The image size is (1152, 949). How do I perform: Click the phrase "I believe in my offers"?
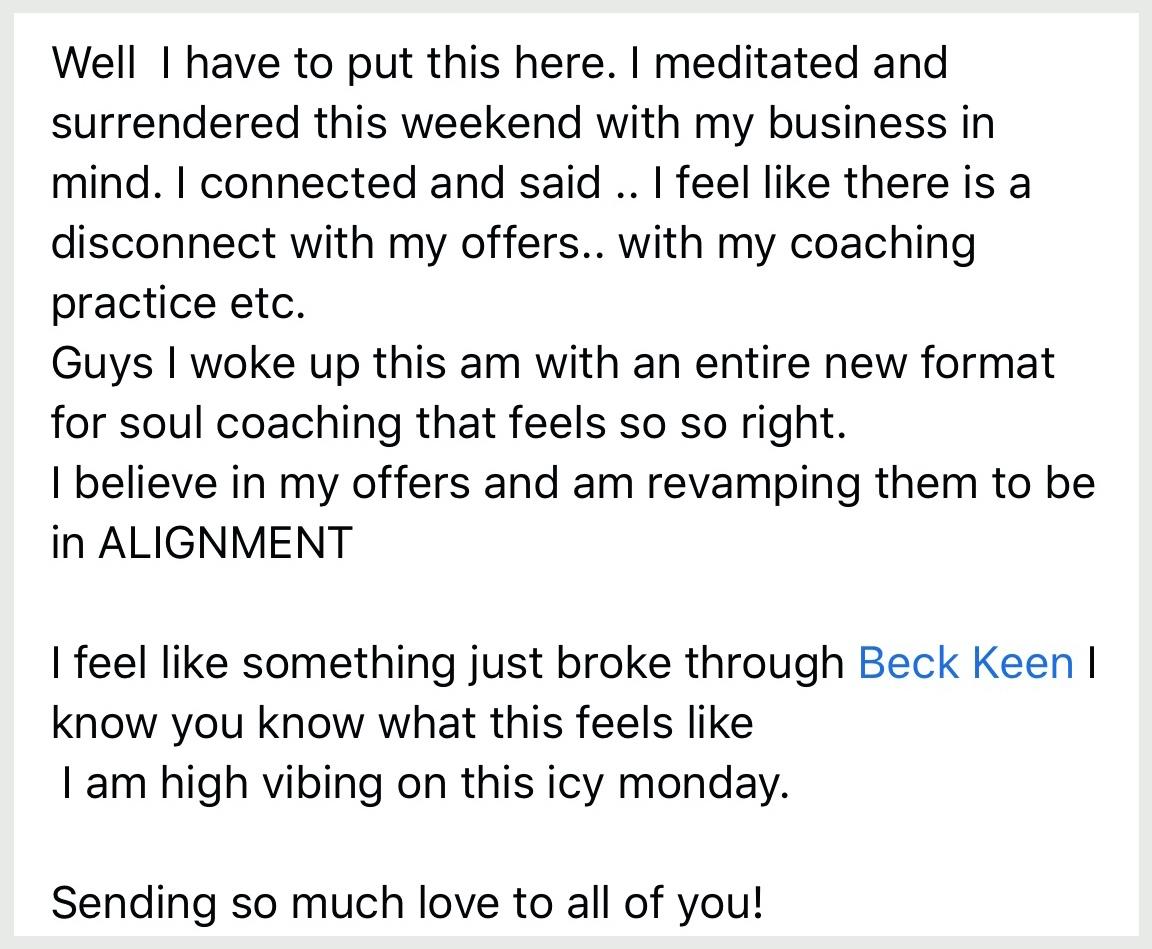261,485
